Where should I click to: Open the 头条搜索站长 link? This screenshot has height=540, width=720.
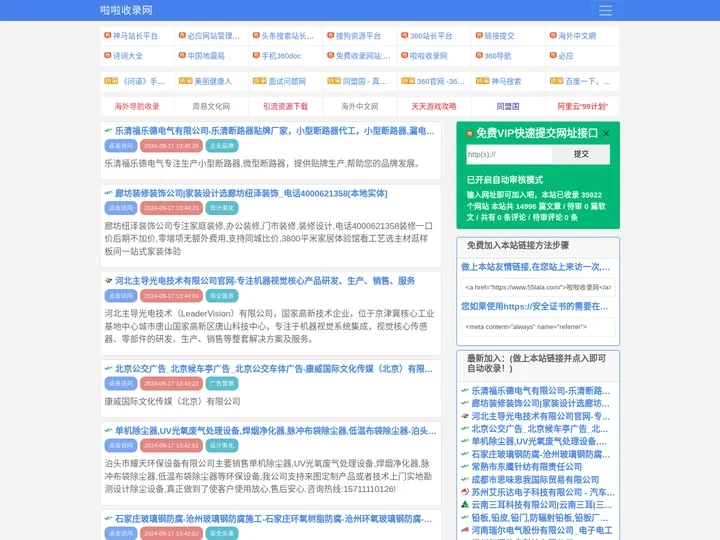coord(287,36)
